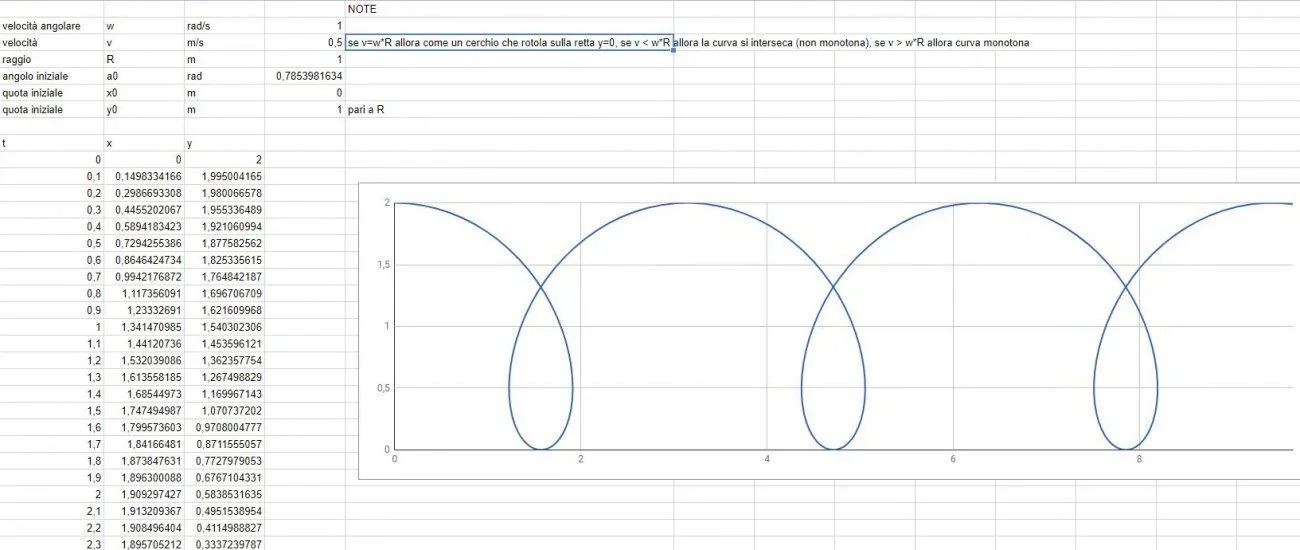
Task: Select the velocità angolare label cell
Action: pos(52,25)
